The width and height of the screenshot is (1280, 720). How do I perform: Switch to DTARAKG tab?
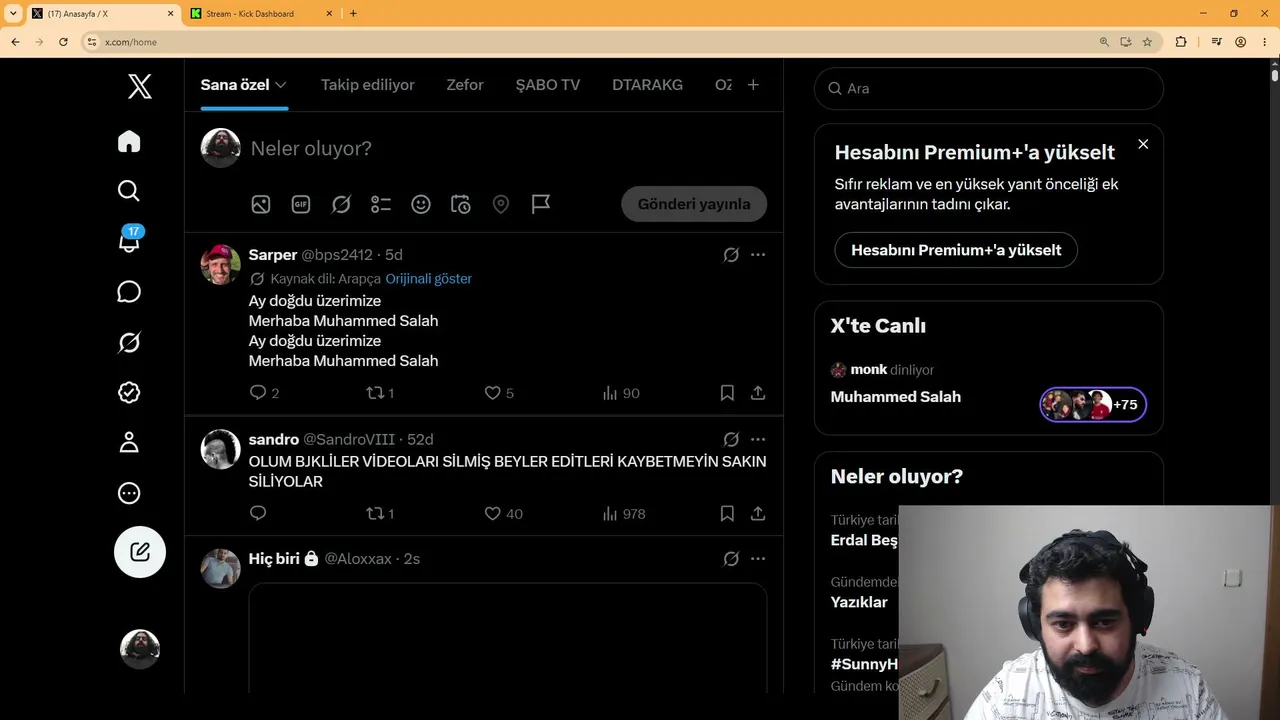[x=647, y=85]
